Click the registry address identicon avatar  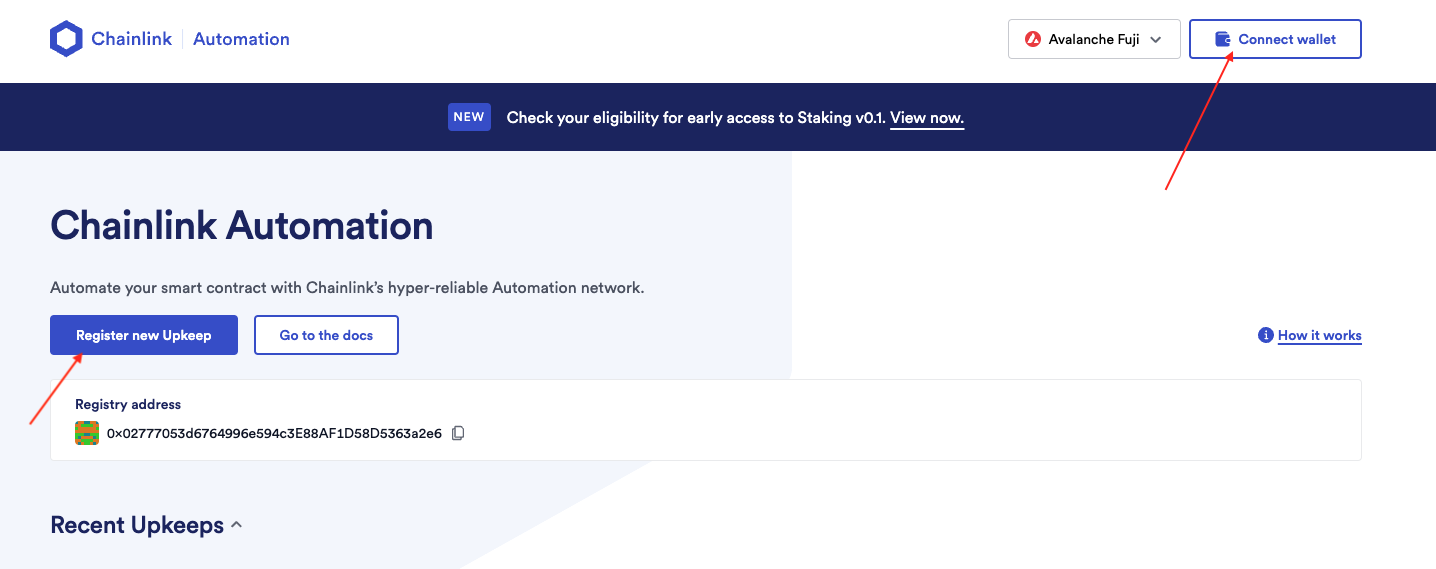87,433
